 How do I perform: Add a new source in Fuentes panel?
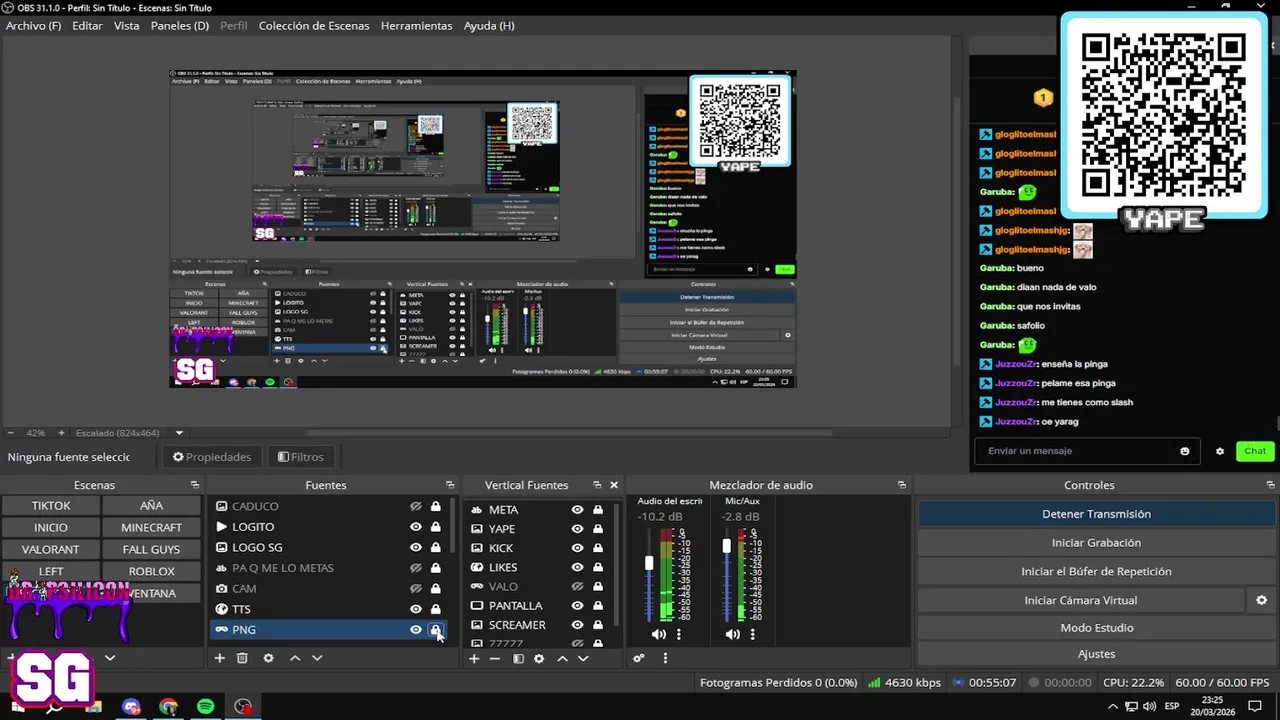pyautogui.click(x=220, y=658)
